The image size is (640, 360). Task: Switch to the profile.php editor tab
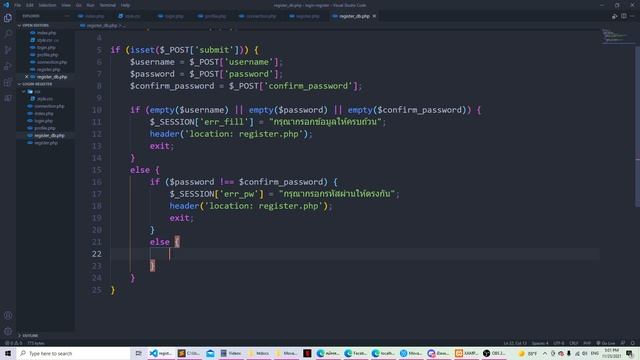tap(214, 16)
